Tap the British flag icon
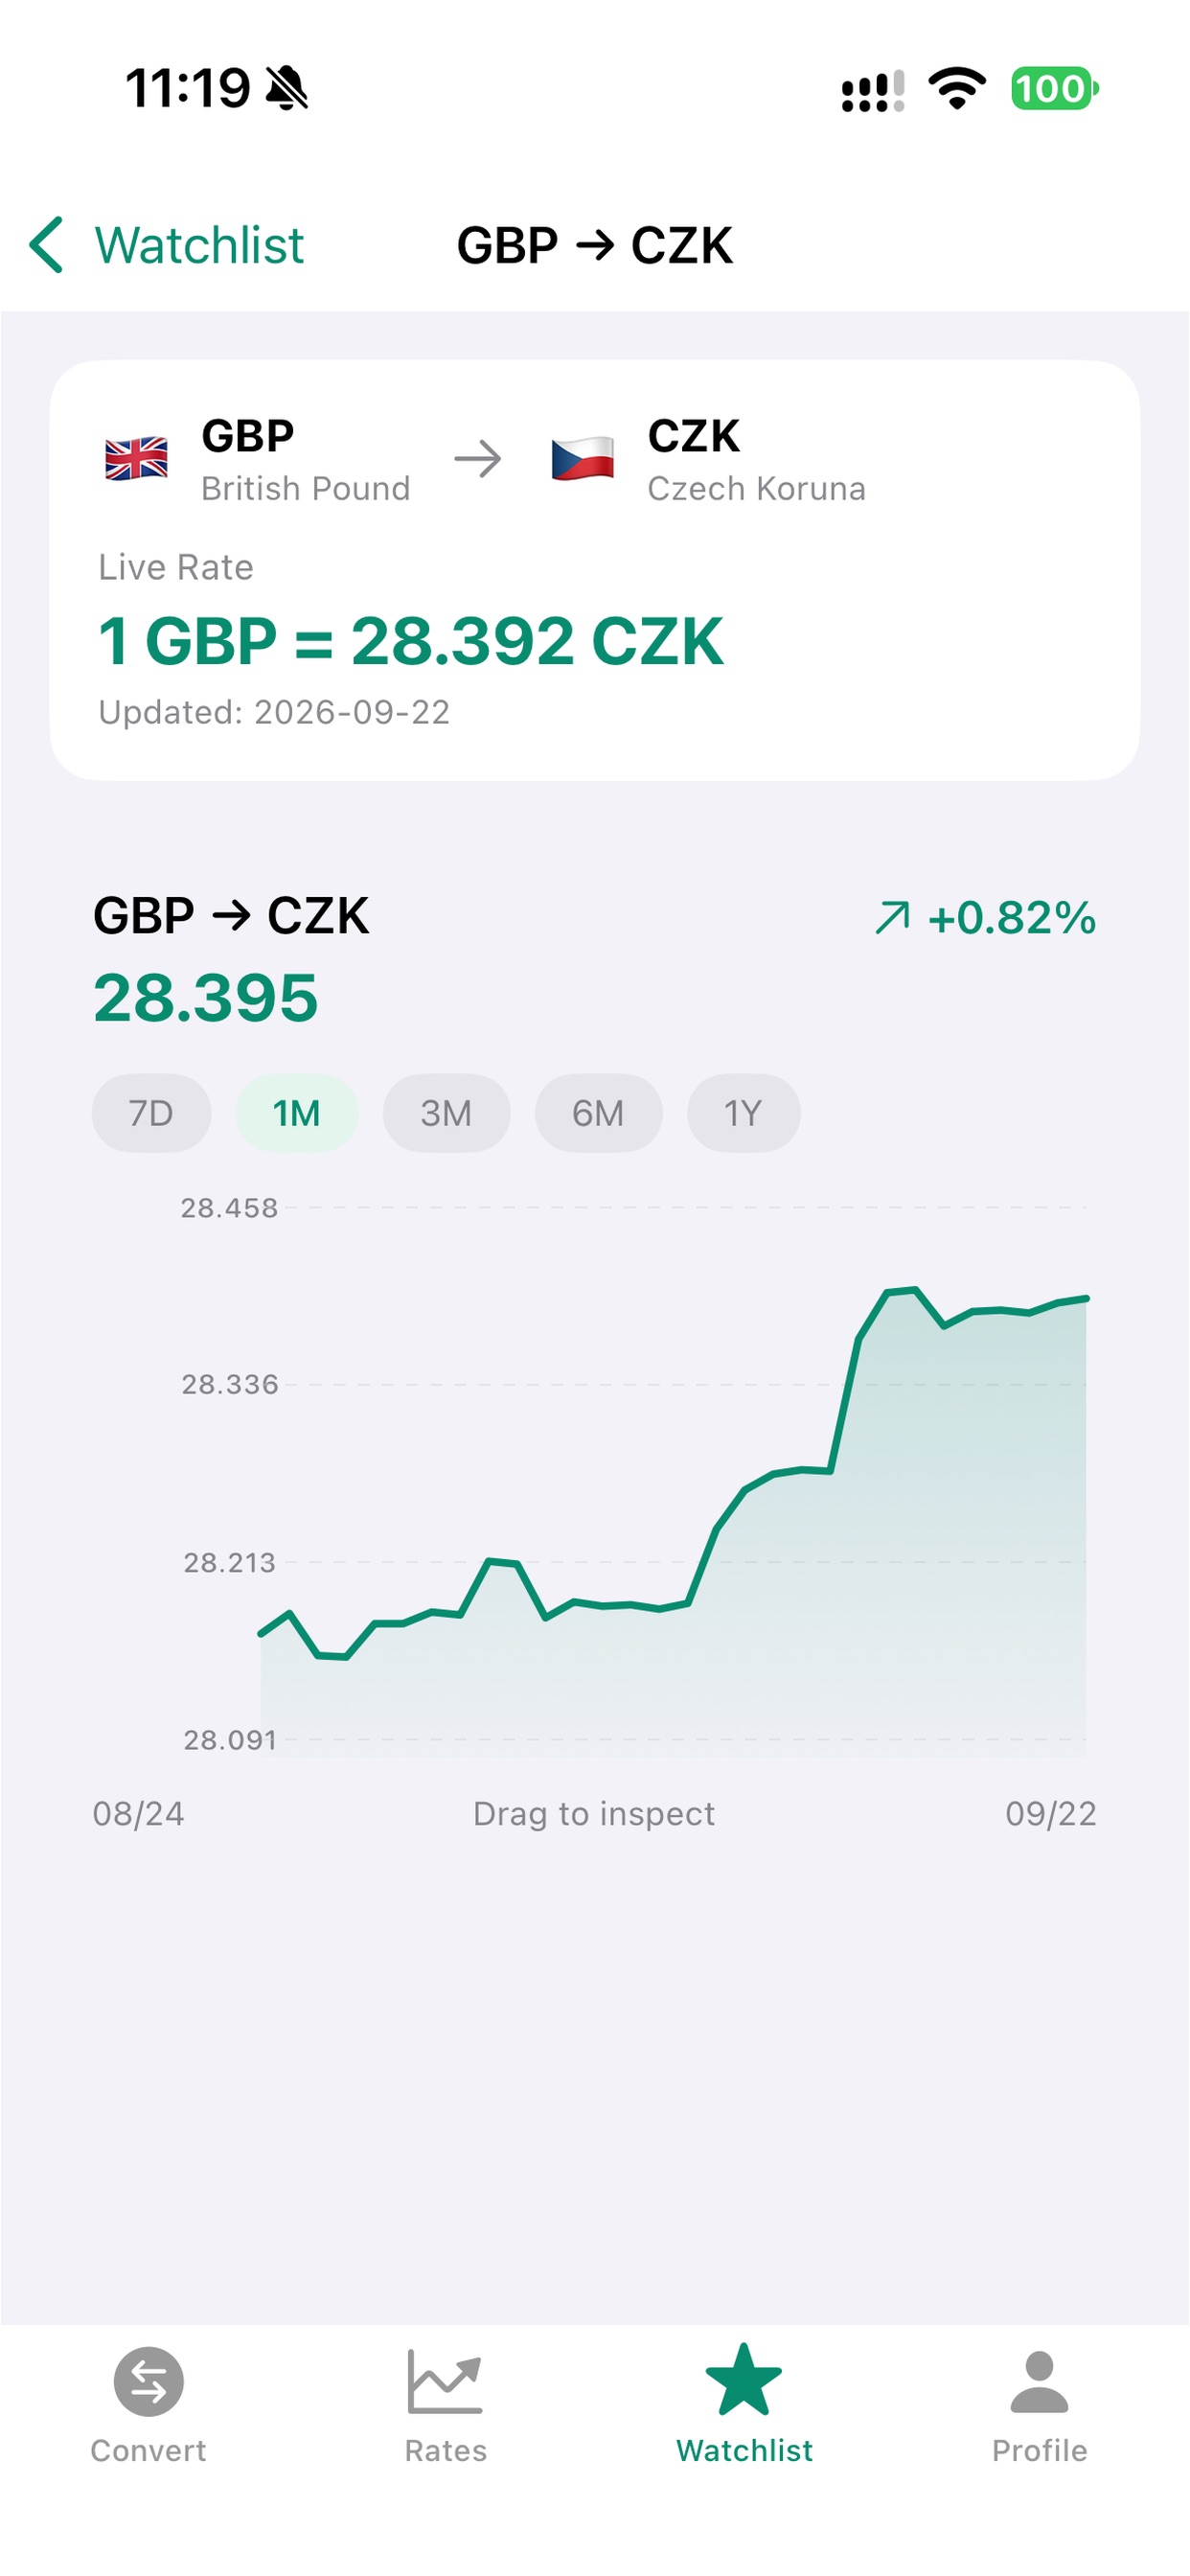The height and width of the screenshot is (2576, 1190). (136, 460)
